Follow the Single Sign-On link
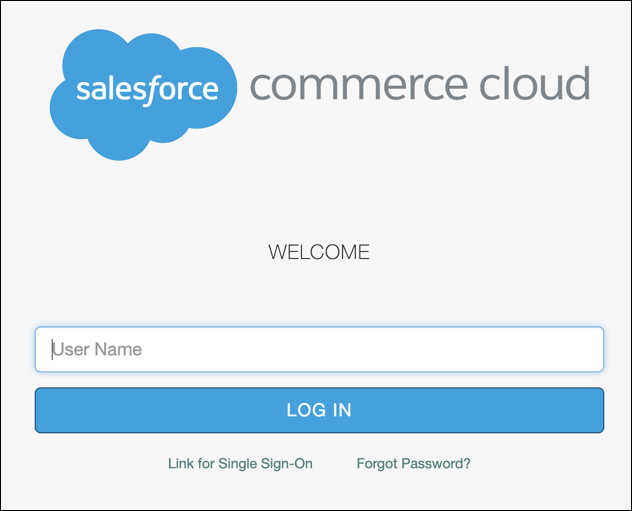Screen dimensions: 632x511 click(240, 463)
